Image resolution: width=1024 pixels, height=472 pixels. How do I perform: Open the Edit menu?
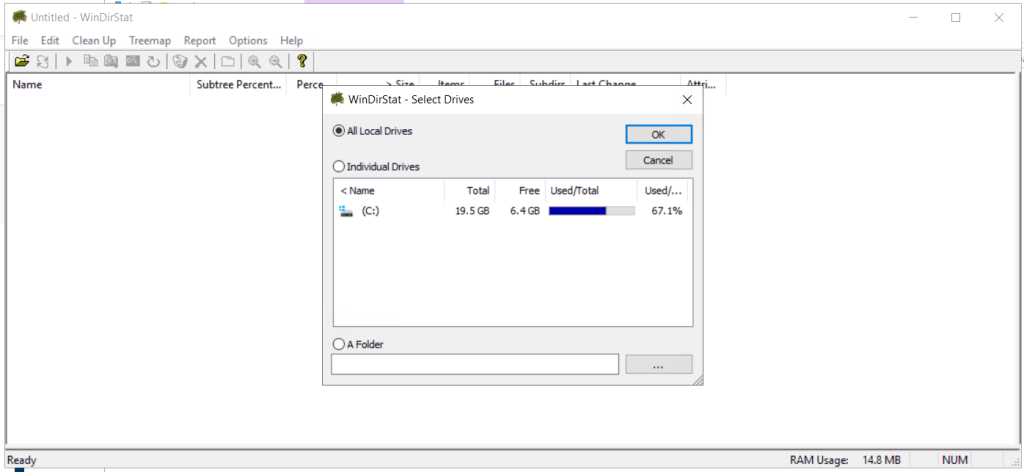pyautogui.click(x=50, y=40)
